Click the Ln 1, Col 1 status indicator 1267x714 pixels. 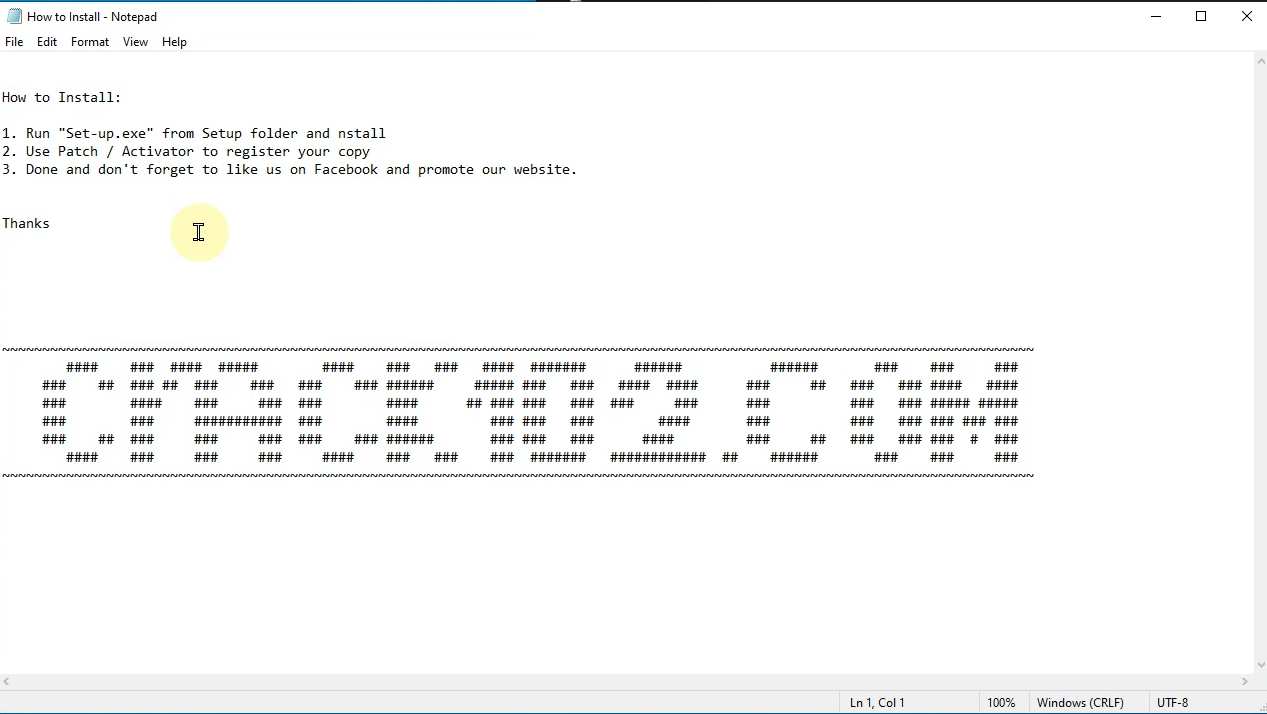point(877,703)
